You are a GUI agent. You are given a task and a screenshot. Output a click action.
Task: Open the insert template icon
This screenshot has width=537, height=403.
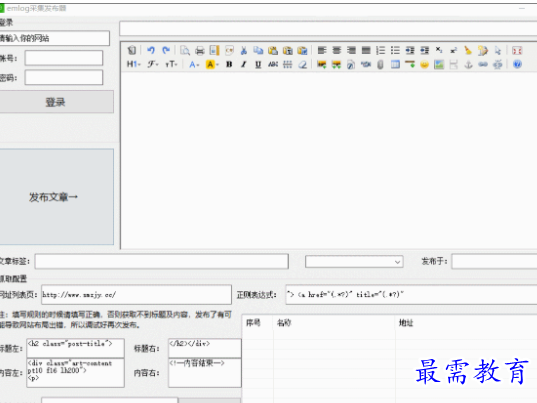click(214, 50)
